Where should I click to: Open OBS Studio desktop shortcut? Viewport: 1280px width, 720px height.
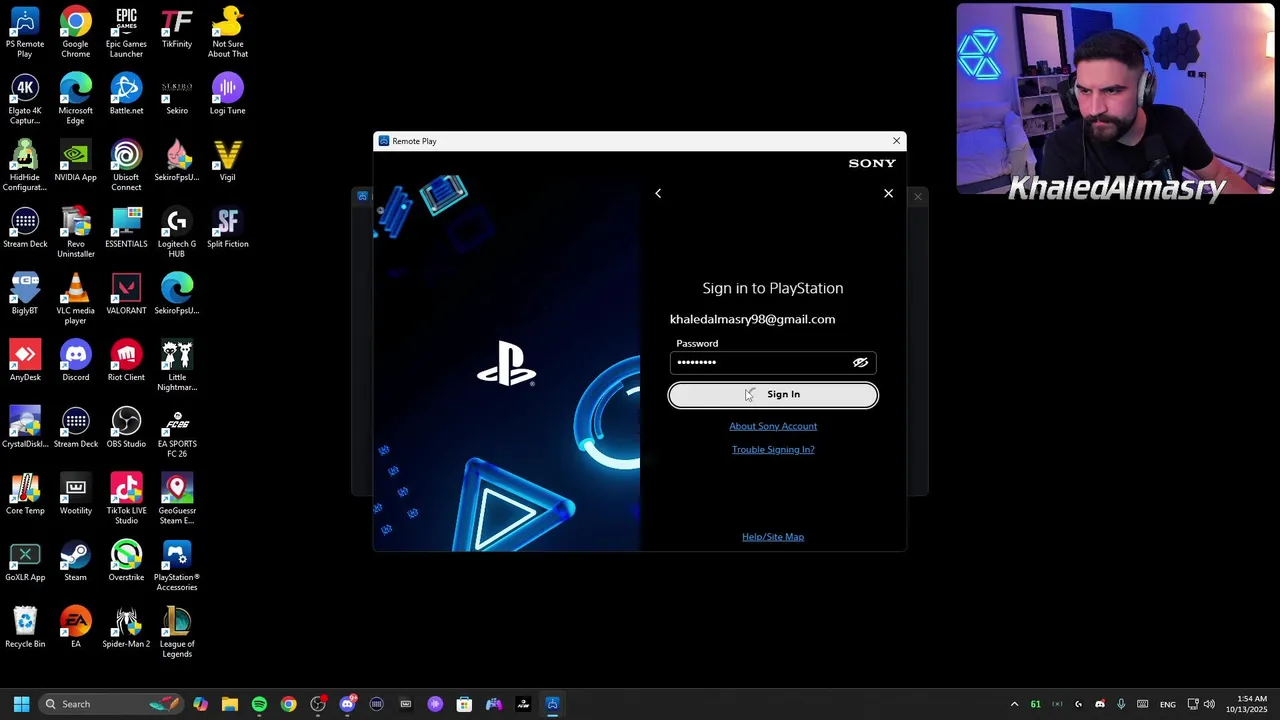(x=126, y=428)
